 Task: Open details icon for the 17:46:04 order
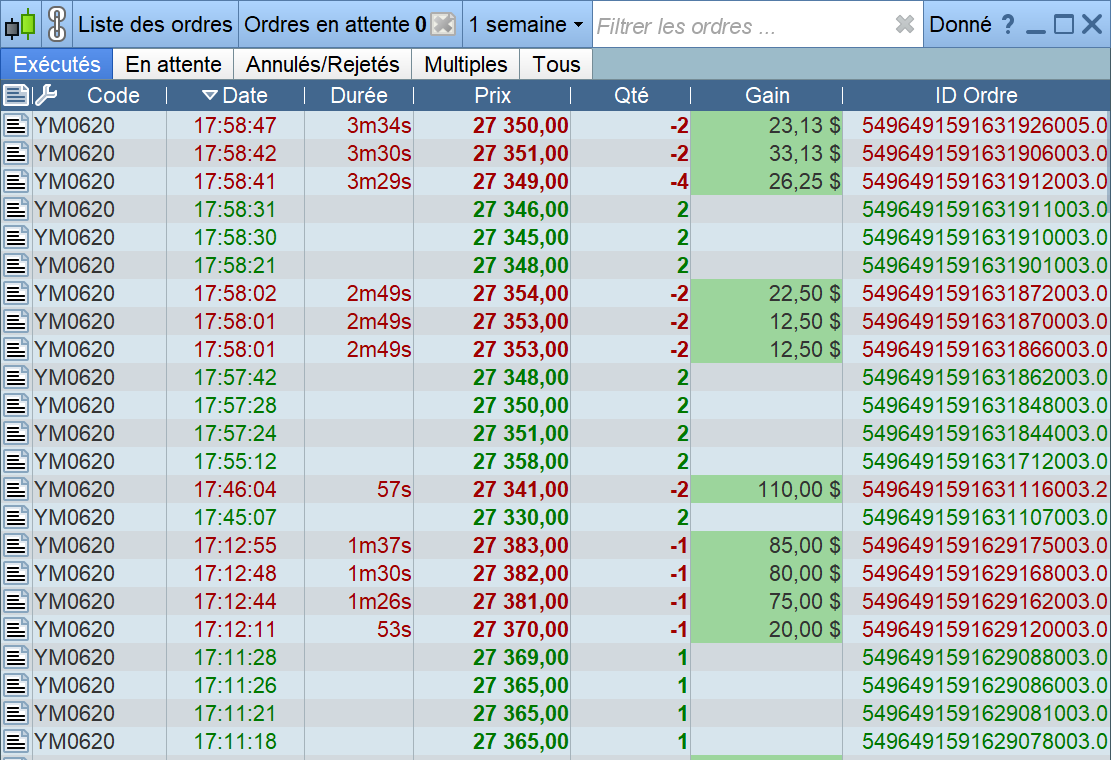[16, 490]
